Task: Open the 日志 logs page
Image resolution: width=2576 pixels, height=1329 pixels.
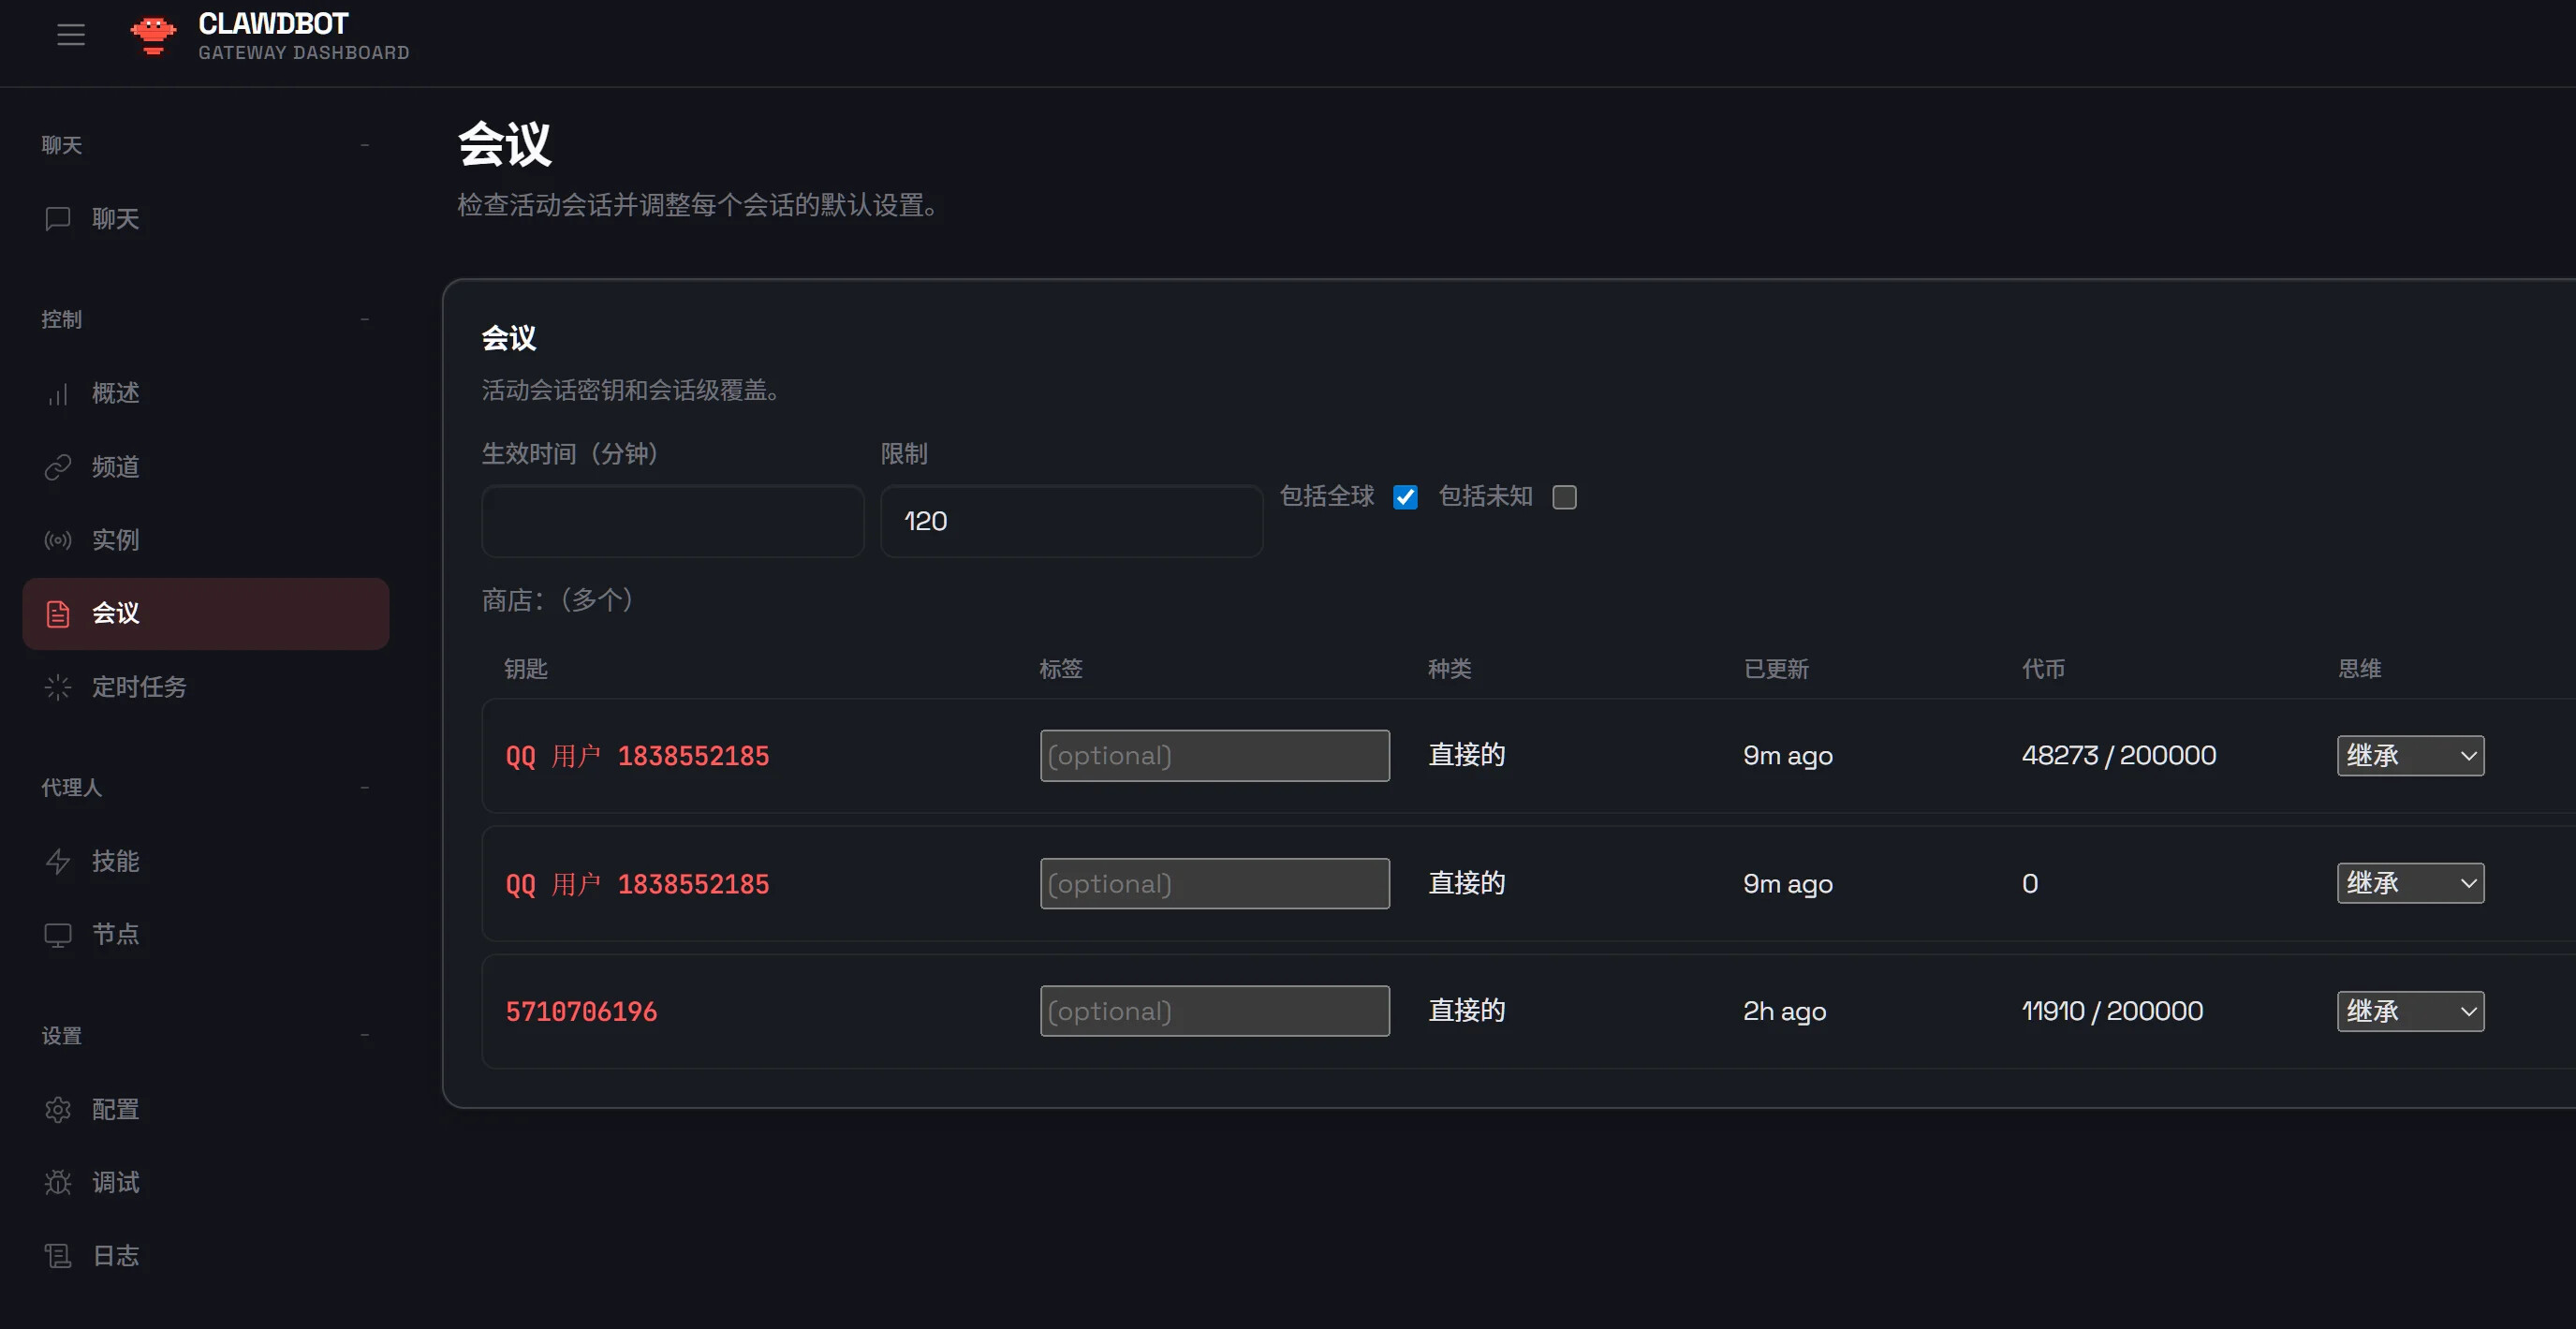Action: 115,1256
